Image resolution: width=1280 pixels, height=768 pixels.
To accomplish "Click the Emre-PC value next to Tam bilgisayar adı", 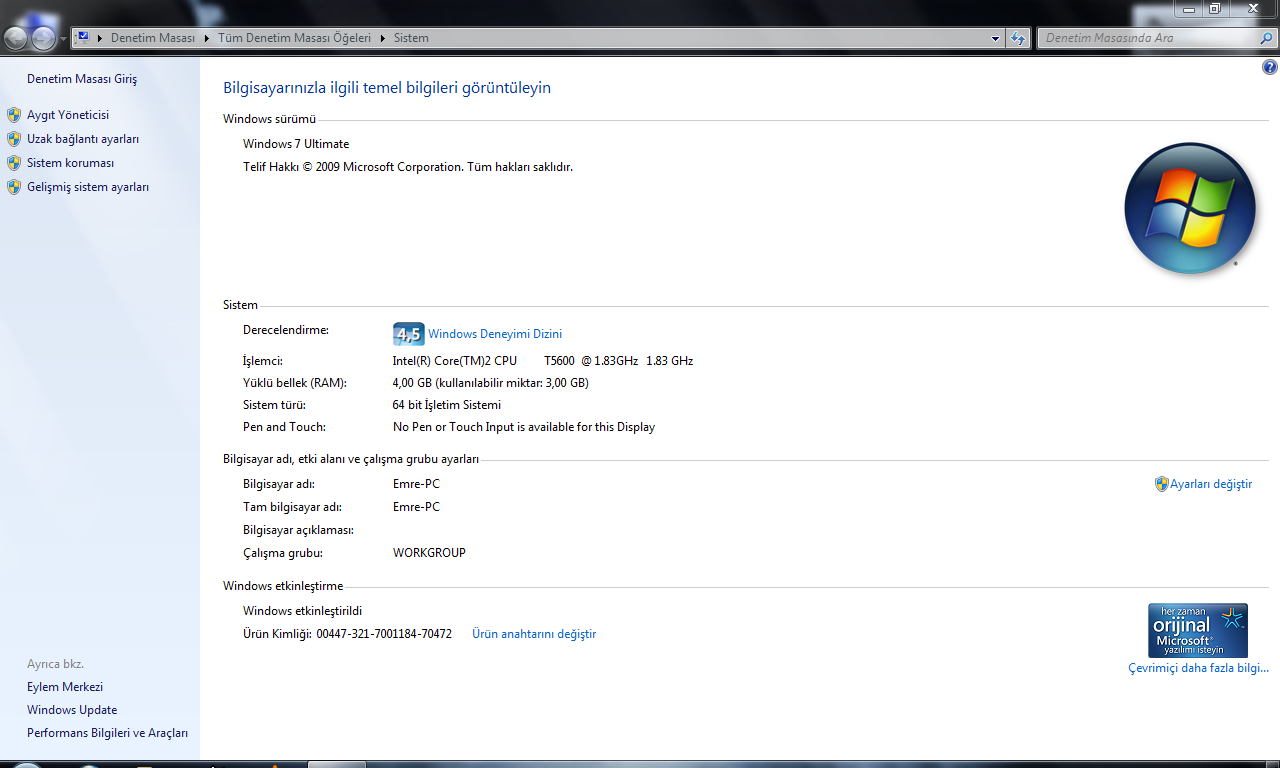I will click(x=416, y=507).
